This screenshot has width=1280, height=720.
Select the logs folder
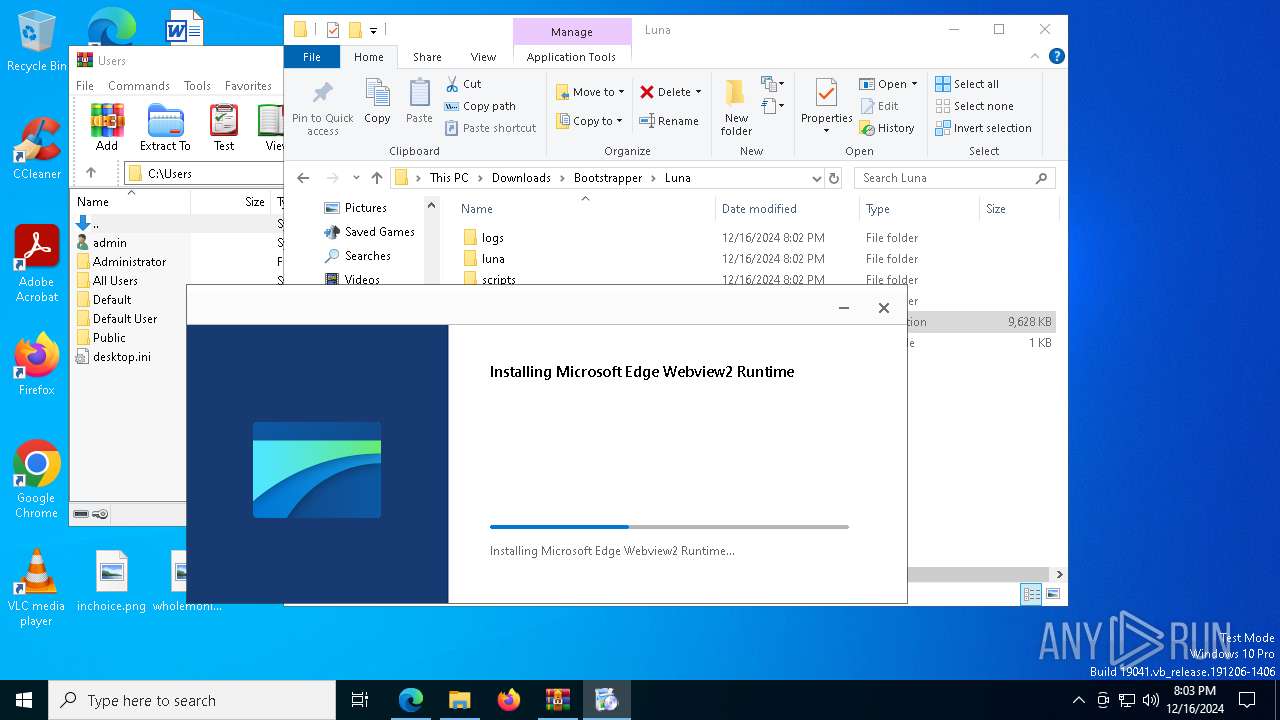click(x=492, y=238)
